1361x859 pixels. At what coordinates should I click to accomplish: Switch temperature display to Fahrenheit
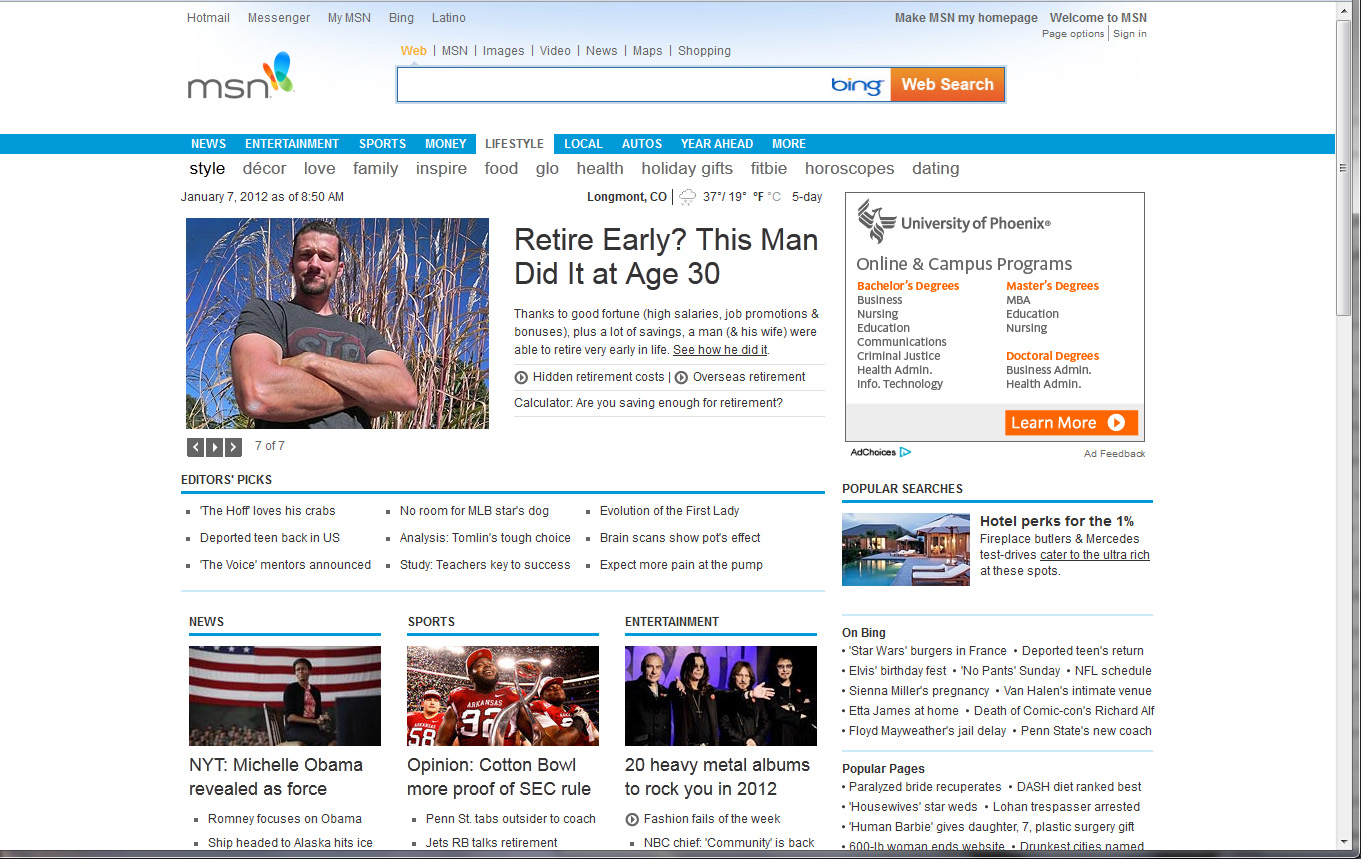click(758, 197)
